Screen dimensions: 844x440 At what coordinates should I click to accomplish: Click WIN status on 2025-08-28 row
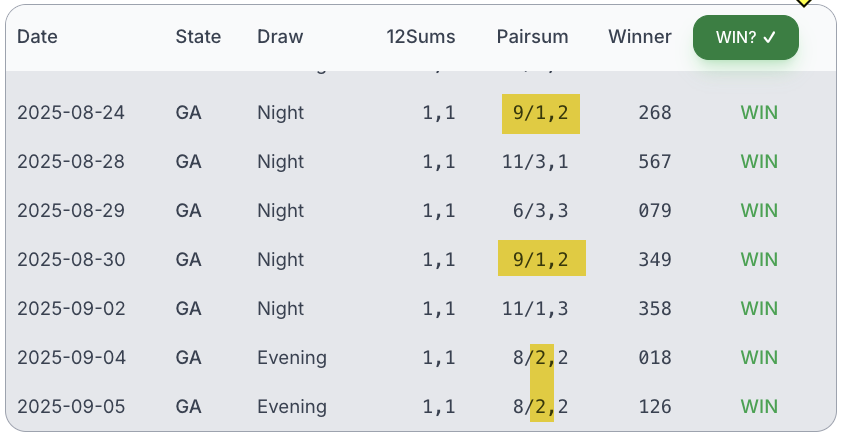759,162
